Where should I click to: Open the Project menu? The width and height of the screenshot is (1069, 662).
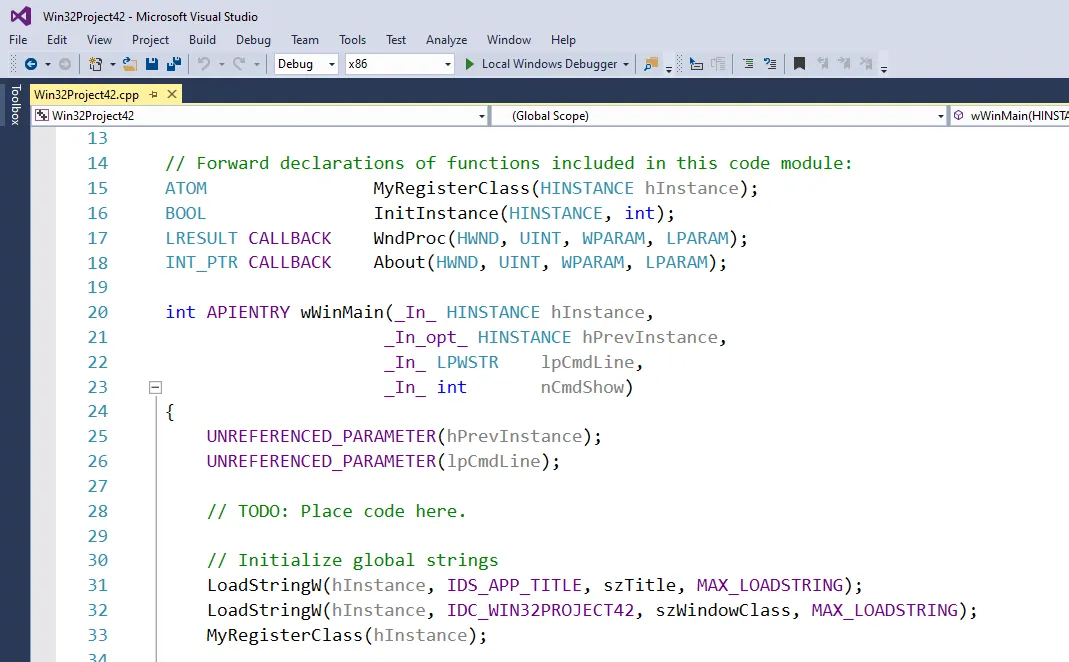click(150, 40)
